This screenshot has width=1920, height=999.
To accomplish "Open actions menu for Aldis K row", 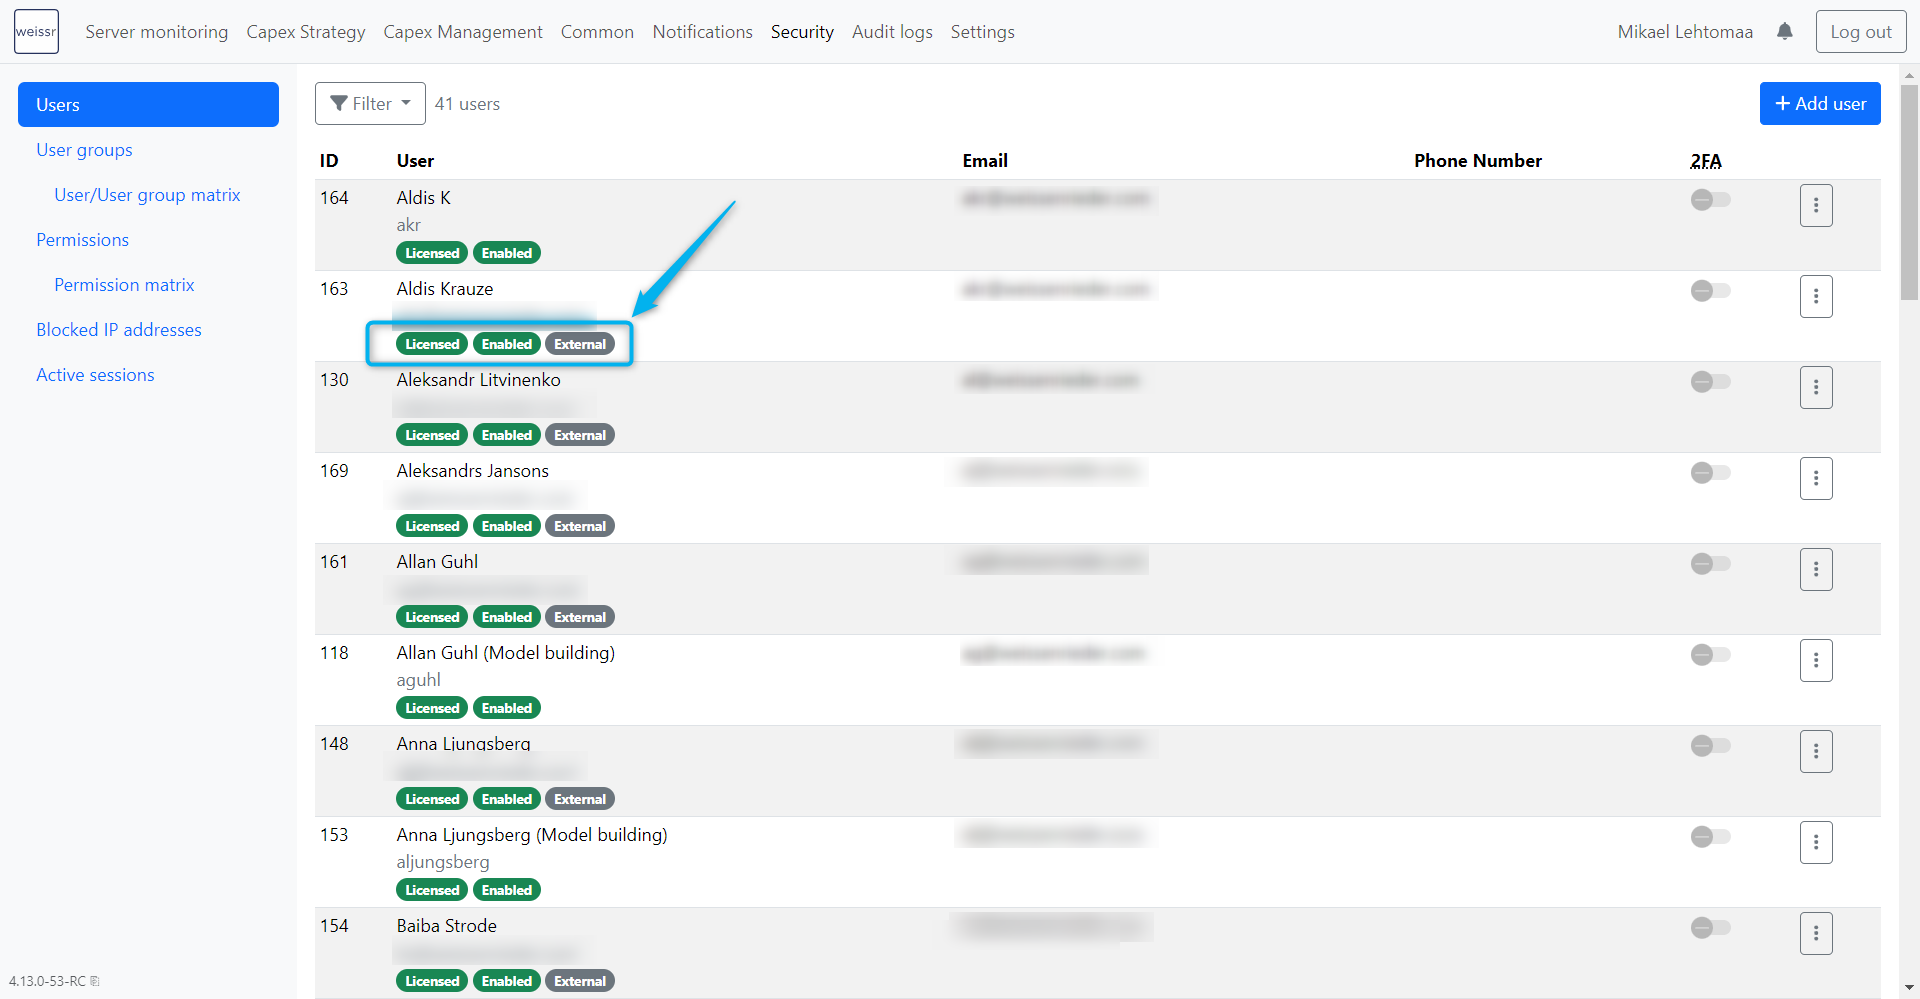I will [1816, 206].
